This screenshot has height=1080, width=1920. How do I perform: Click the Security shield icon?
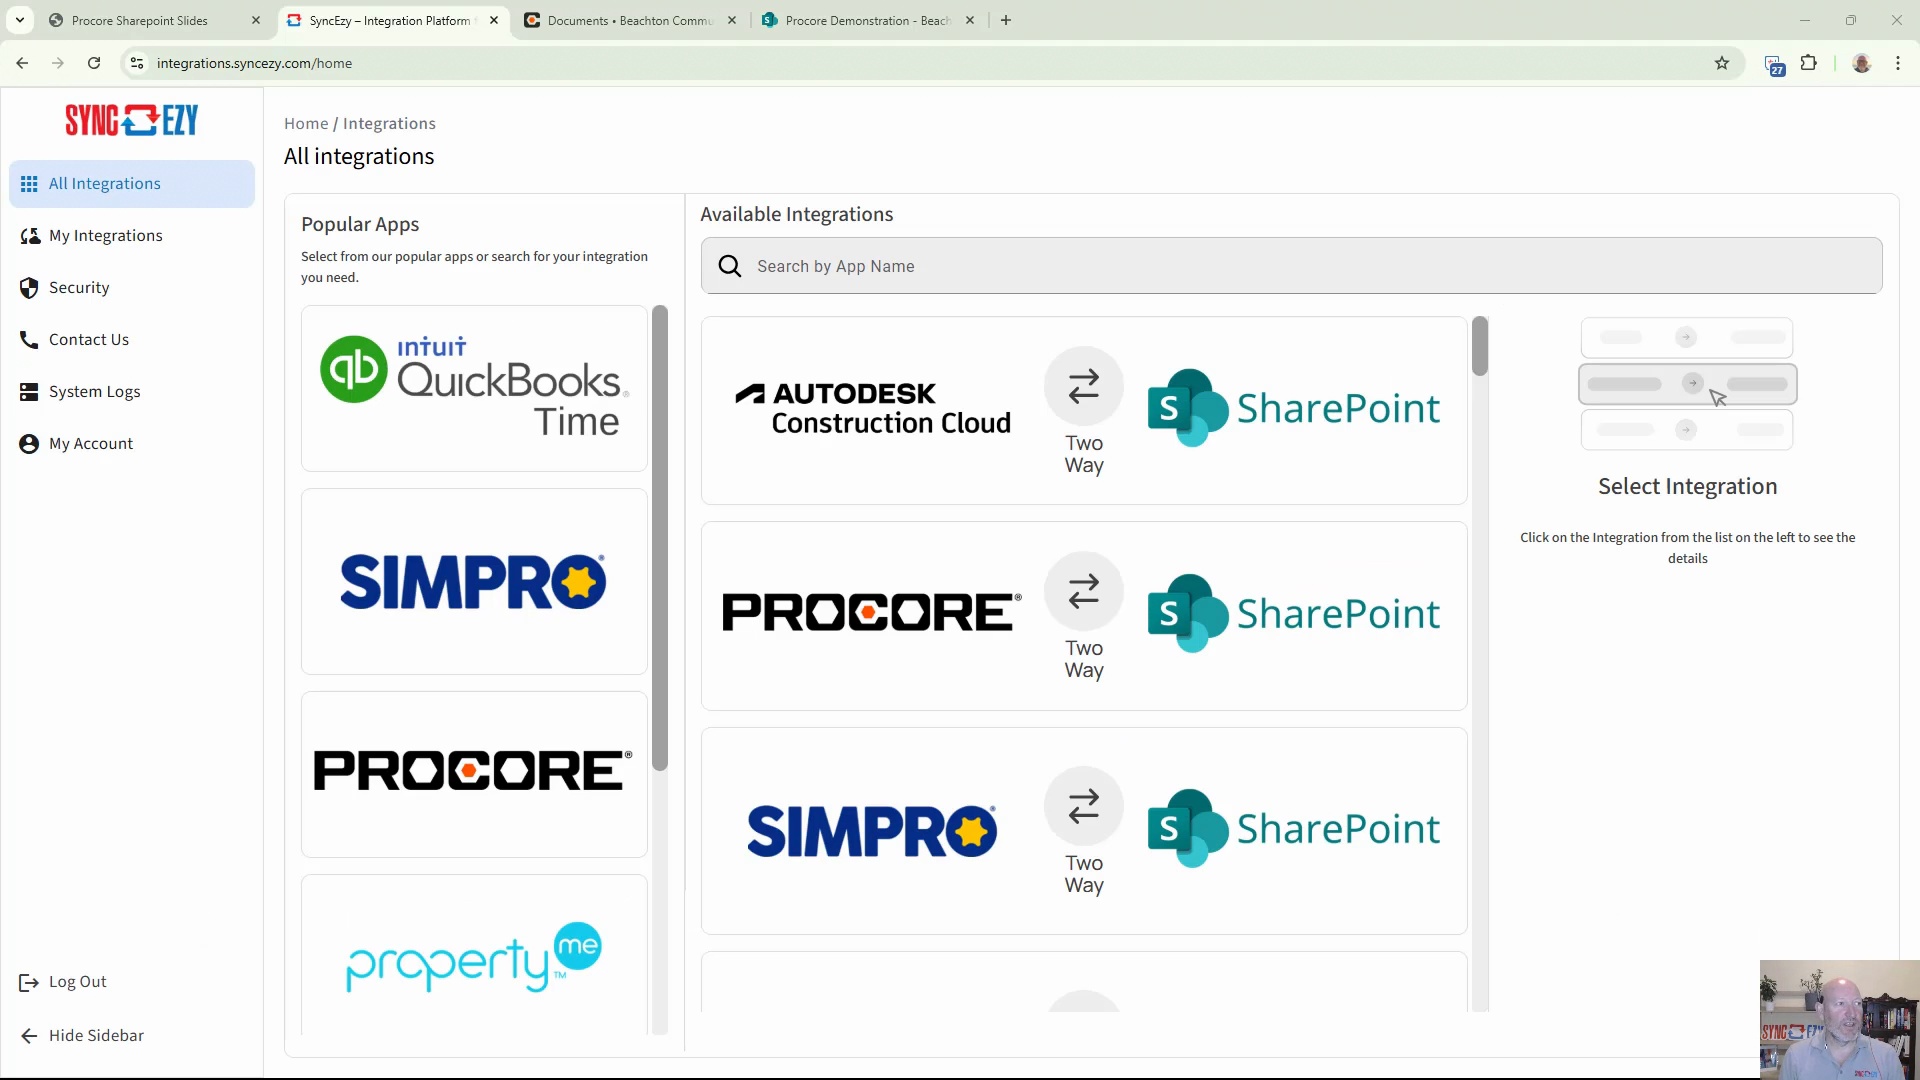click(x=29, y=287)
